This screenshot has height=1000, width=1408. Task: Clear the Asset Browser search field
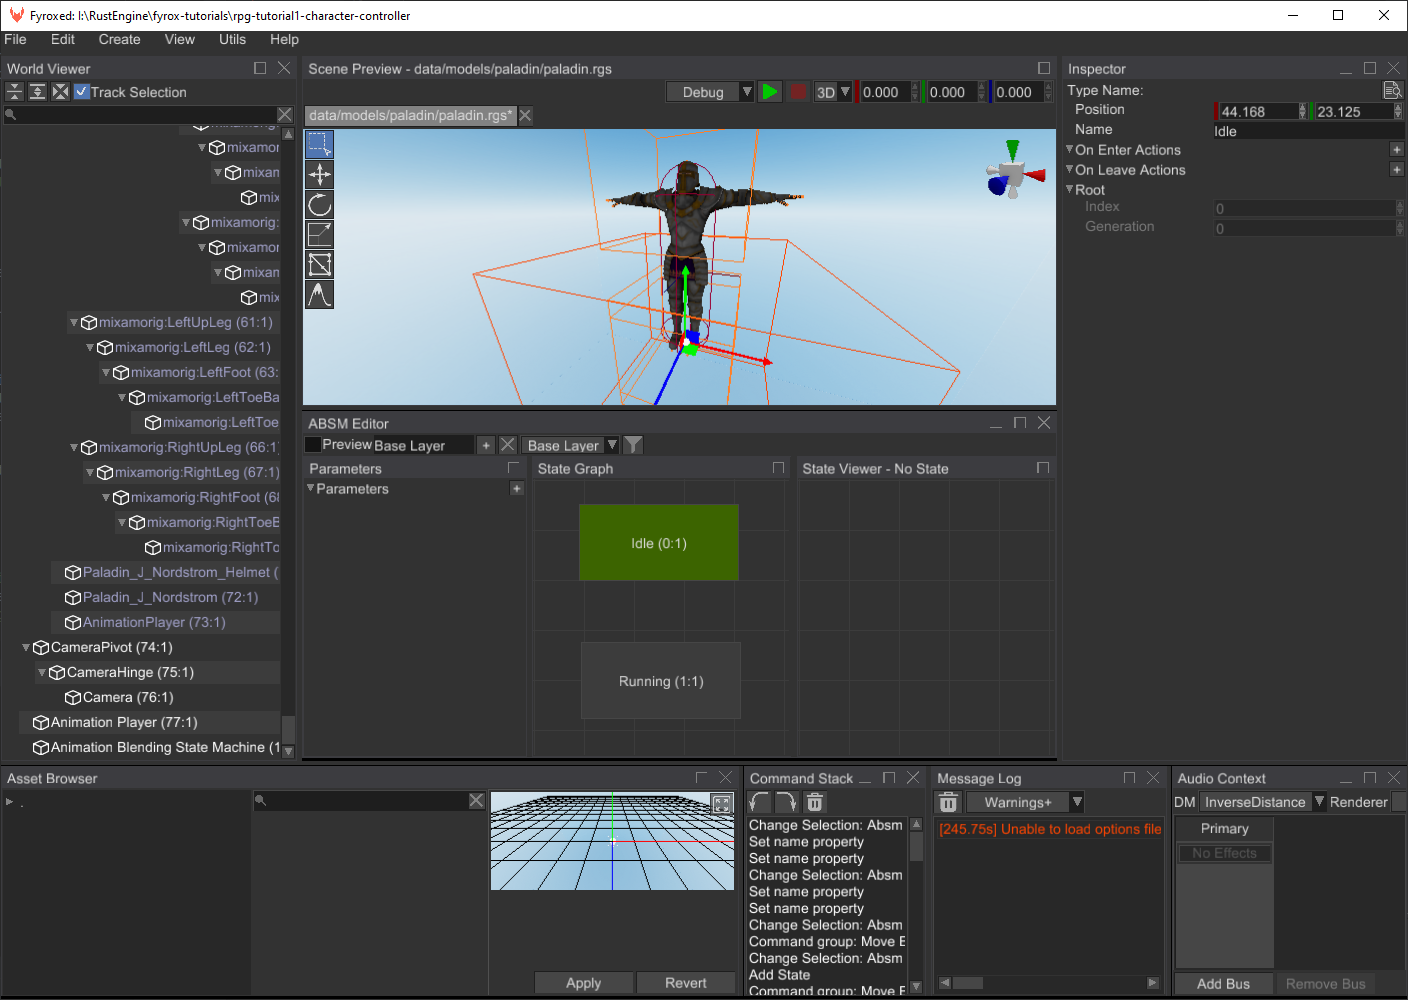pos(477,801)
